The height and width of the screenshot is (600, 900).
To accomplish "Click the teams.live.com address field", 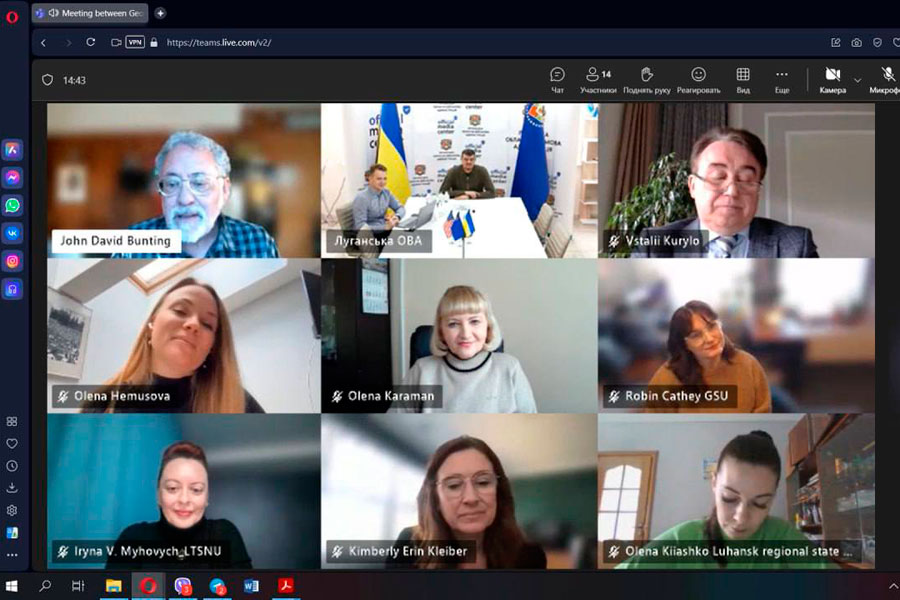I will pyautogui.click(x=219, y=42).
